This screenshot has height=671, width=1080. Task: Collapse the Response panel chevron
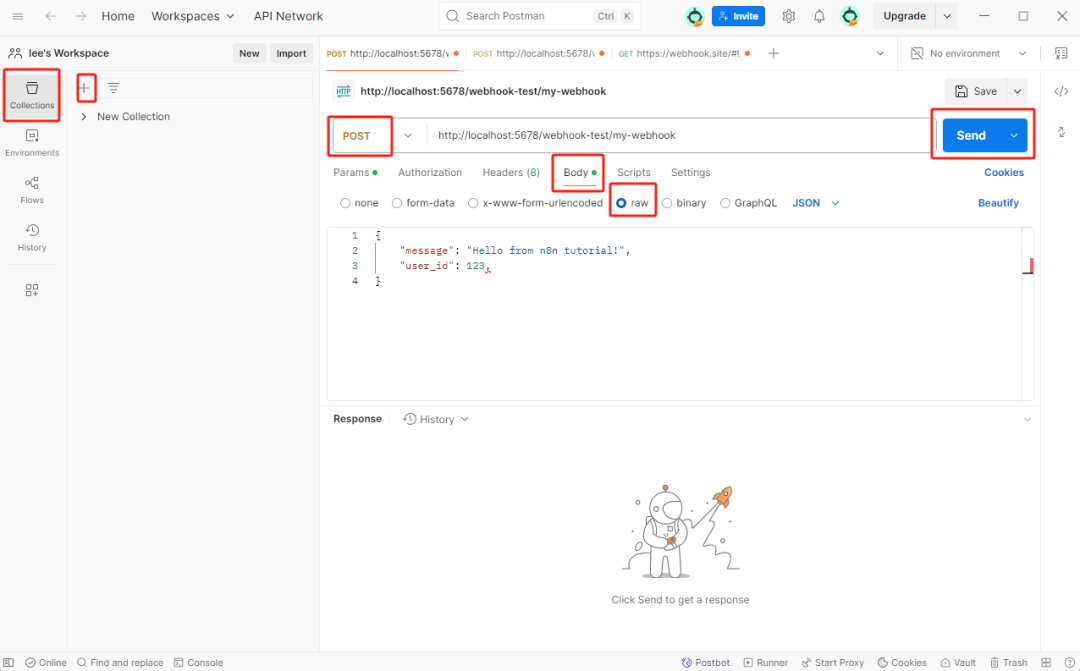click(1027, 420)
